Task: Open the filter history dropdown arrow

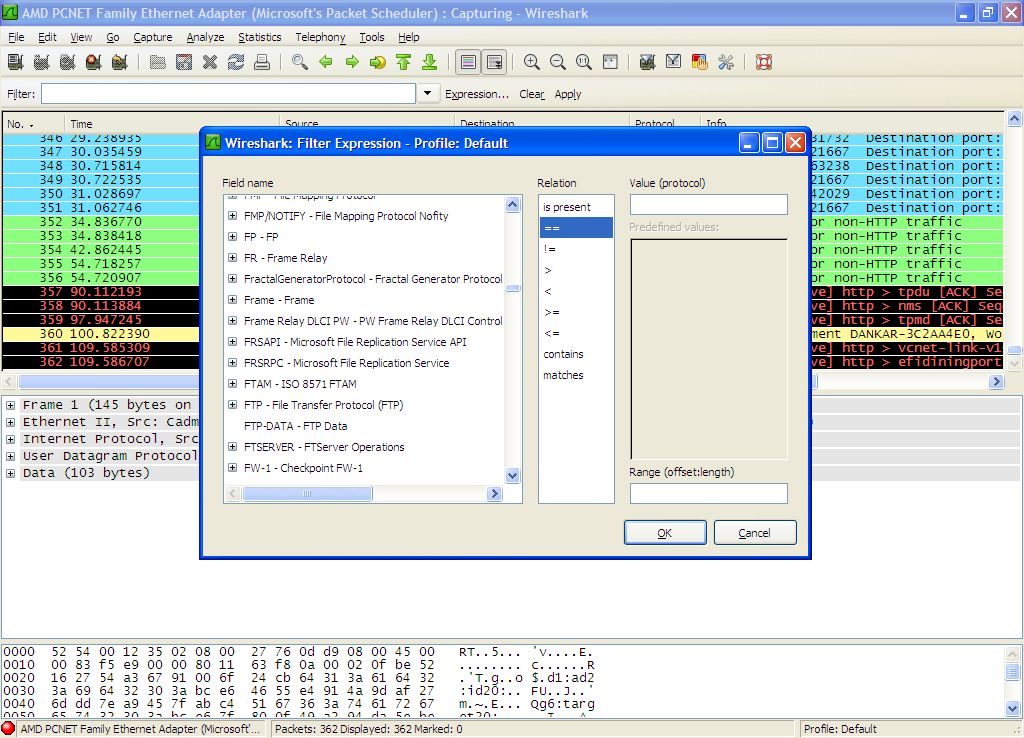Action: click(427, 93)
